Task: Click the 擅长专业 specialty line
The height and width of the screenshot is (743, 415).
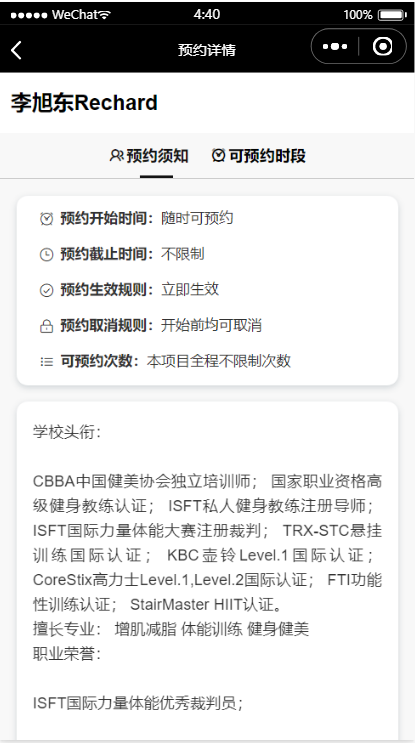Action: [171, 629]
